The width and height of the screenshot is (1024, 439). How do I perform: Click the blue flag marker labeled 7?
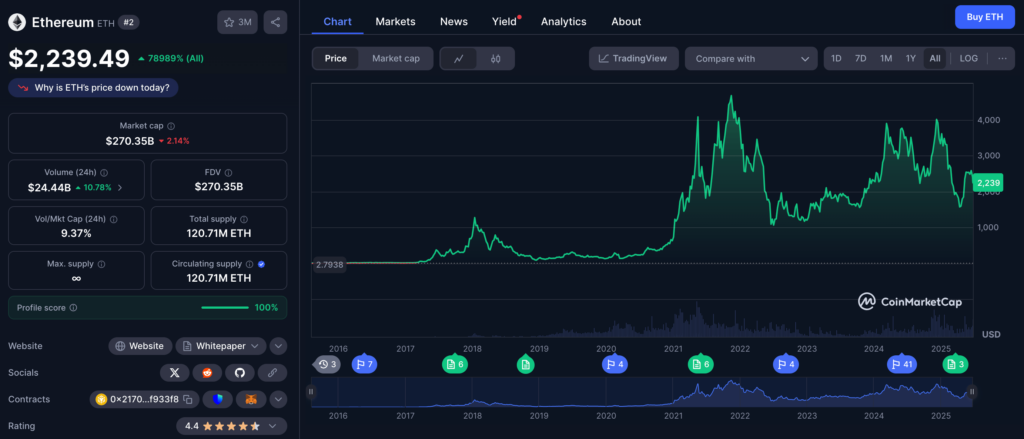pyautogui.click(x=364, y=365)
